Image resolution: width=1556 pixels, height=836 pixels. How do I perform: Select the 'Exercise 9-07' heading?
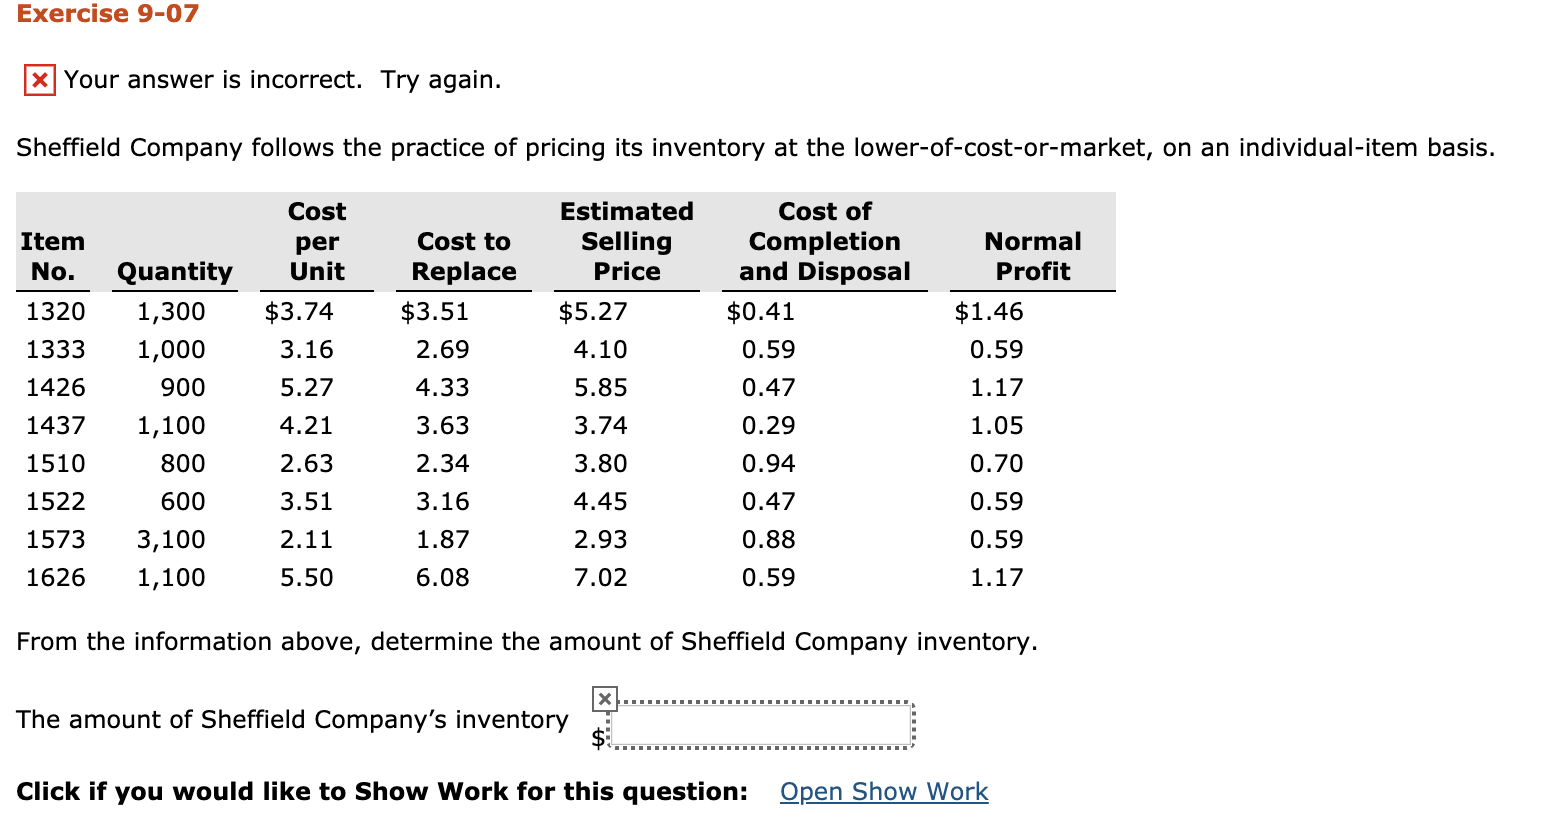[106, 14]
